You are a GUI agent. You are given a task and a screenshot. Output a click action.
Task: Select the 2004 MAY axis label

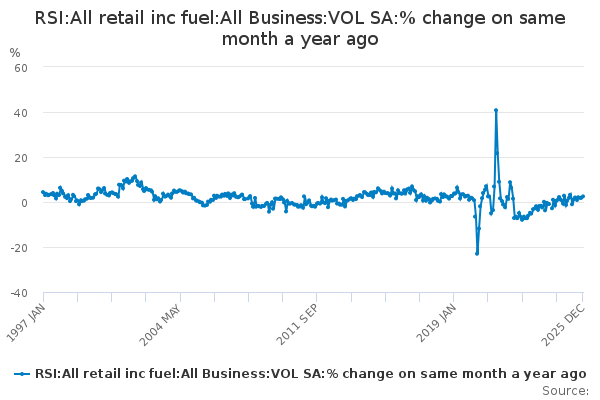coord(160,325)
